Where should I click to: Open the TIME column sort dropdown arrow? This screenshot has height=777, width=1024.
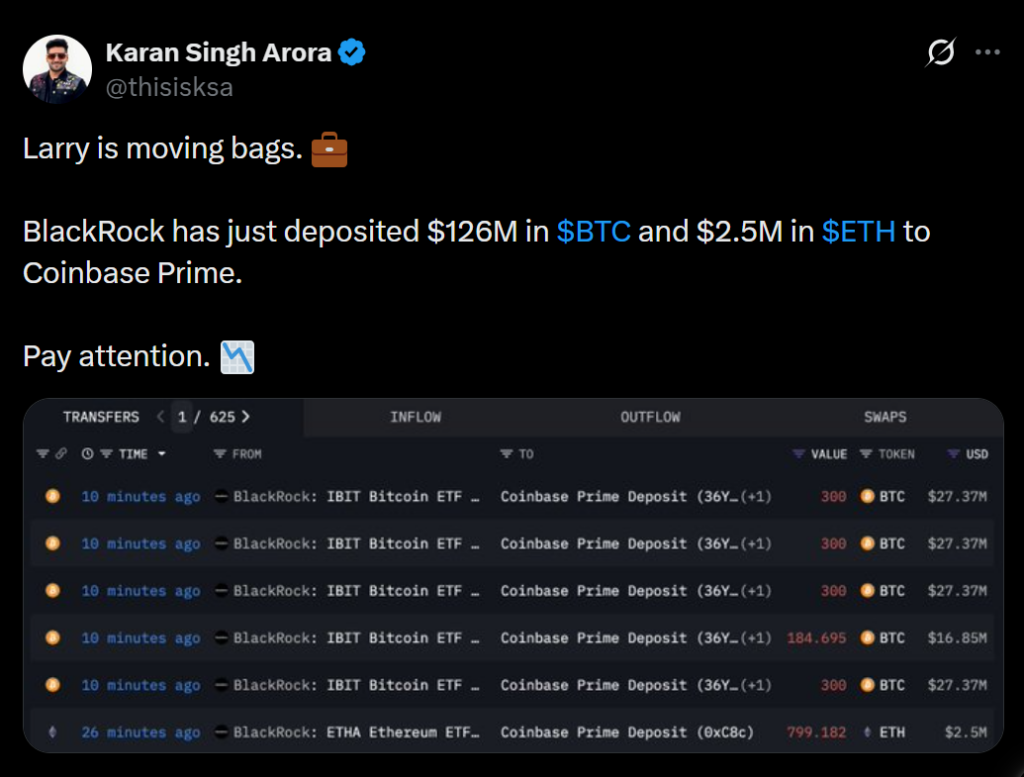pyautogui.click(x=161, y=454)
